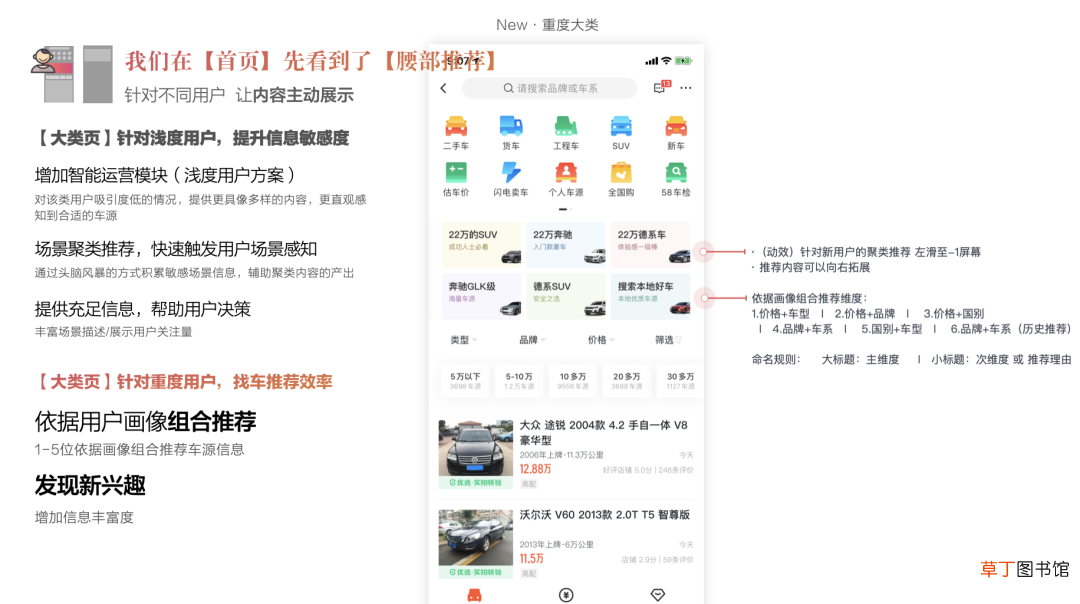Tap the yen price tab in bottom bar
The image size is (1080, 604).
566,595
